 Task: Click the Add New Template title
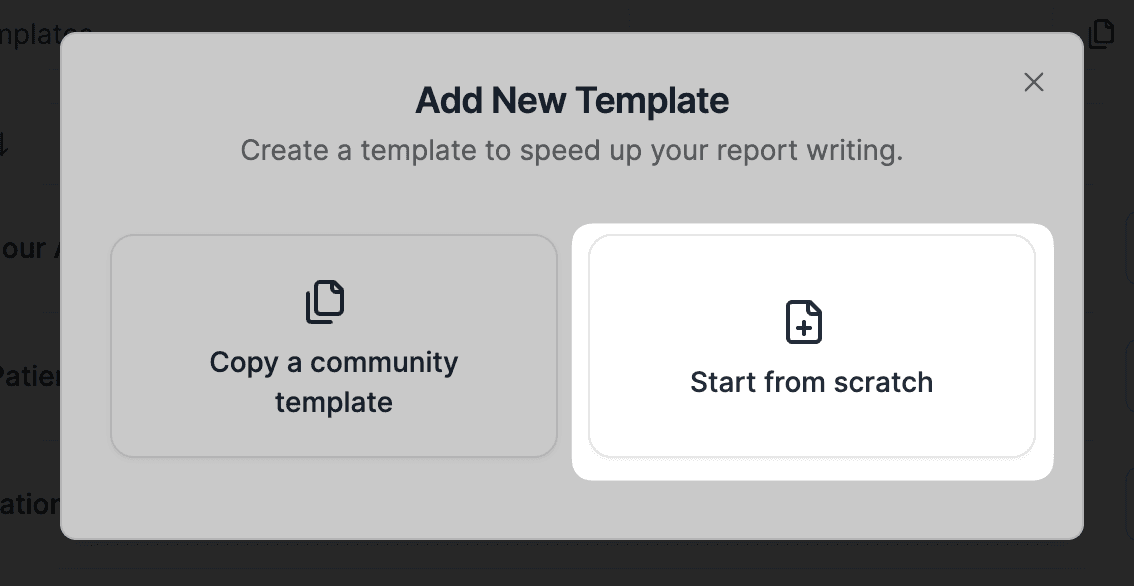[x=571, y=100]
